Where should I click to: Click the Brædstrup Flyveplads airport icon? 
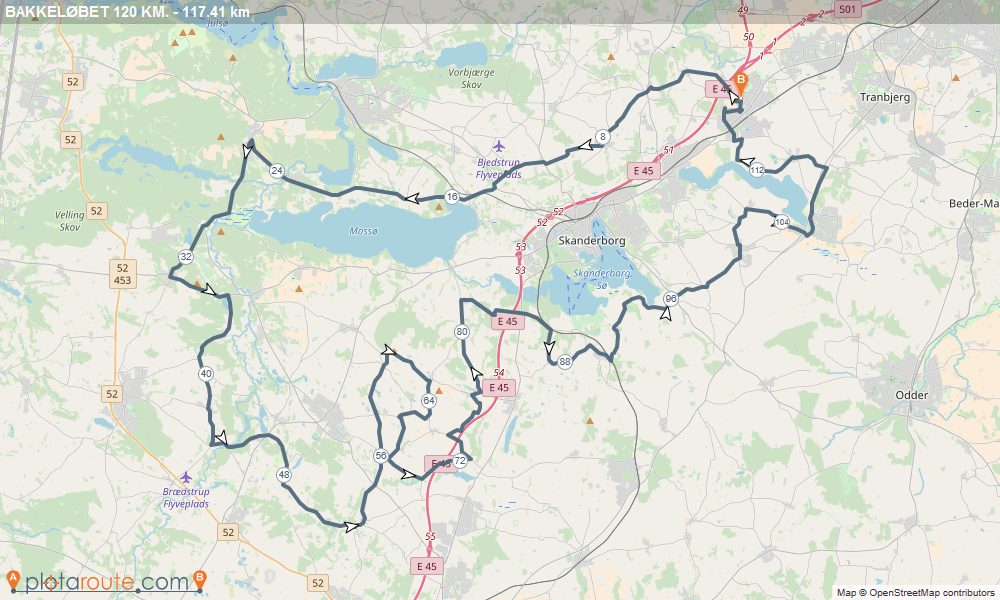pyautogui.click(x=186, y=477)
